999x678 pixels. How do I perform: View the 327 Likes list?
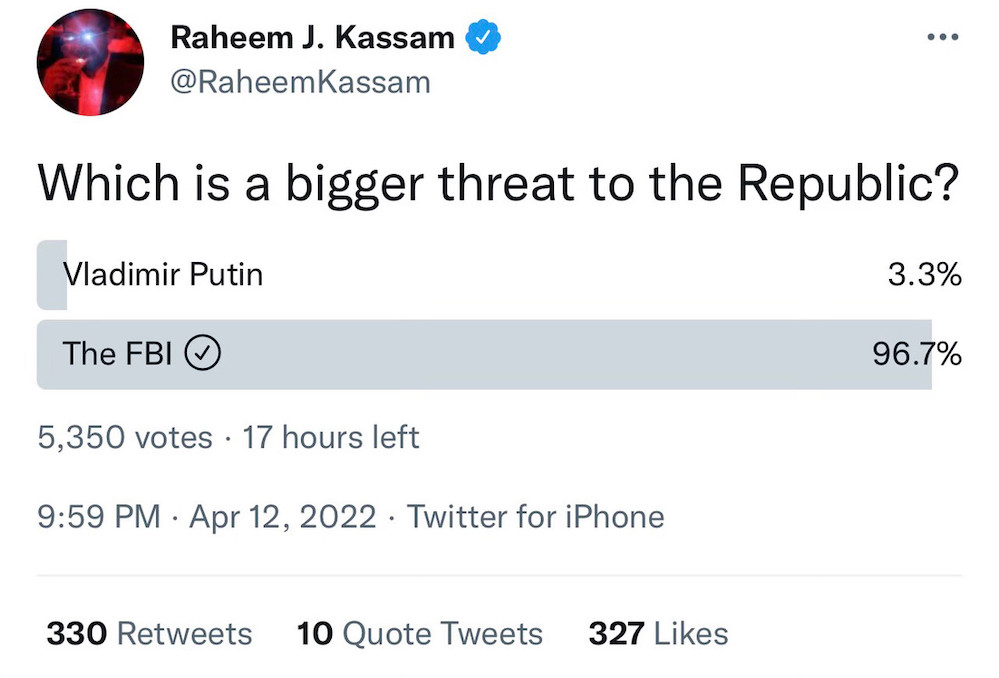[658, 633]
